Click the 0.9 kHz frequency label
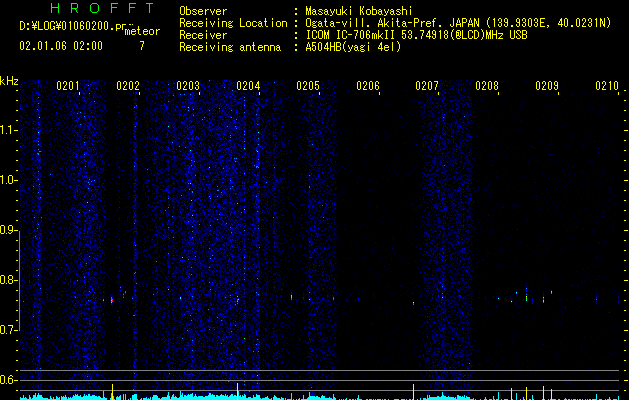The image size is (629, 400). click(x=8, y=230)
